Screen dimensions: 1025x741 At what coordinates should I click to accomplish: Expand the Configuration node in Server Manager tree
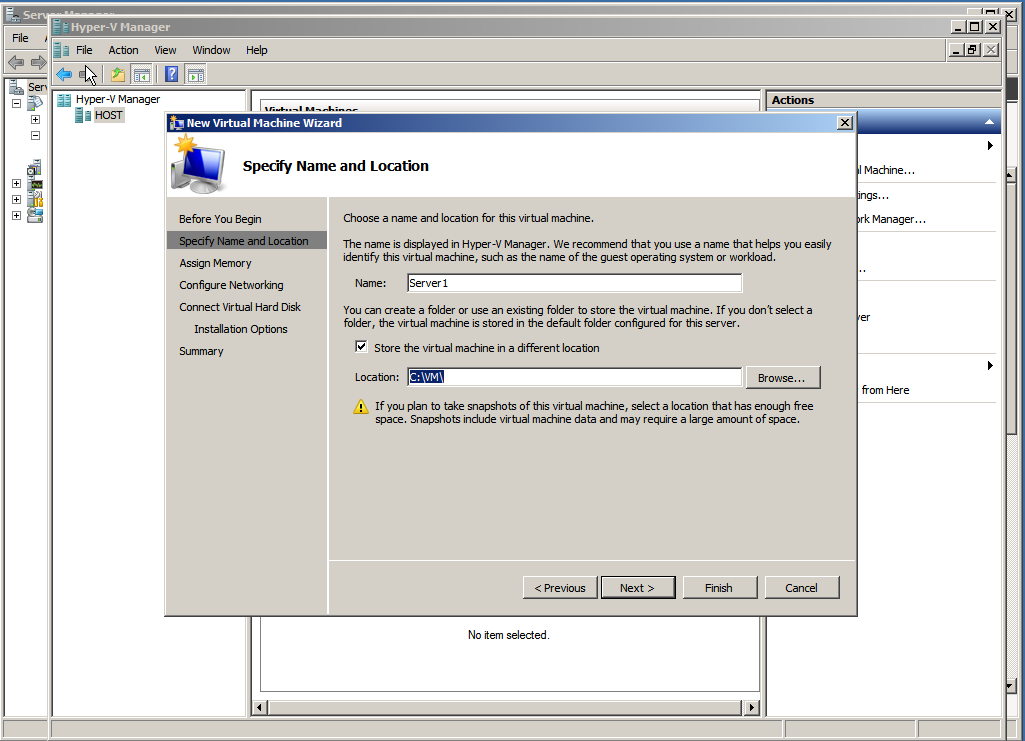click(16, 199)
